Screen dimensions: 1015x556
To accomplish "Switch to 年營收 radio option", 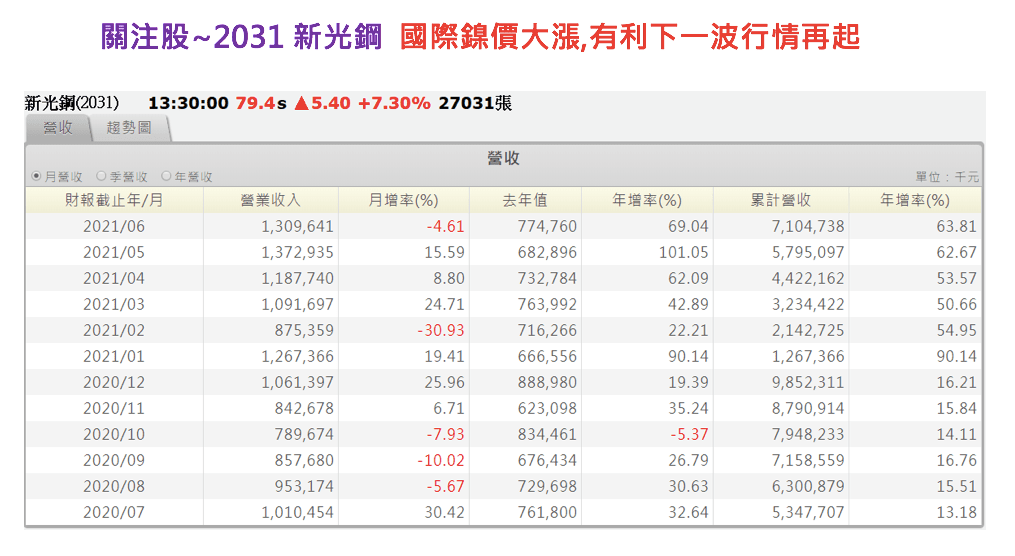I will 166,177.
